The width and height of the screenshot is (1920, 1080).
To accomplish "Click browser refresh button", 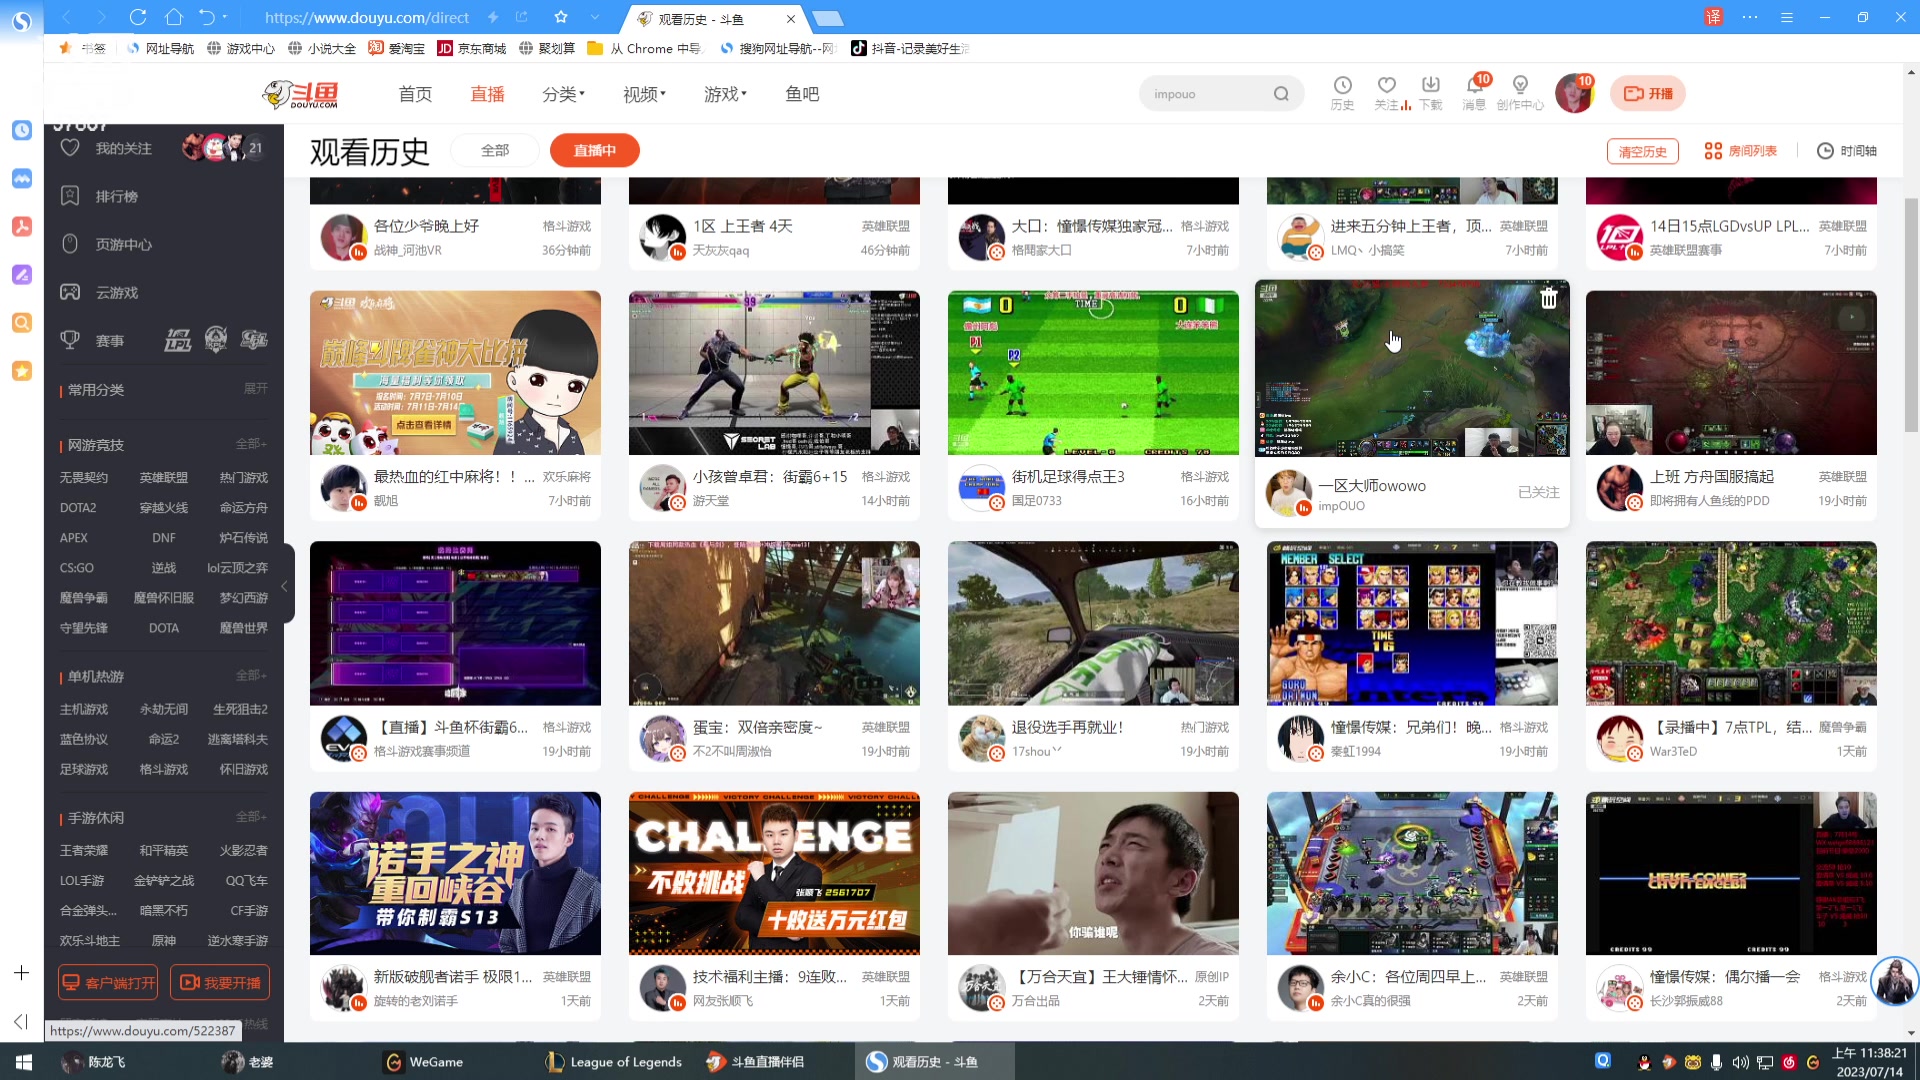I will pyautogui.click(x=138, y=17).
